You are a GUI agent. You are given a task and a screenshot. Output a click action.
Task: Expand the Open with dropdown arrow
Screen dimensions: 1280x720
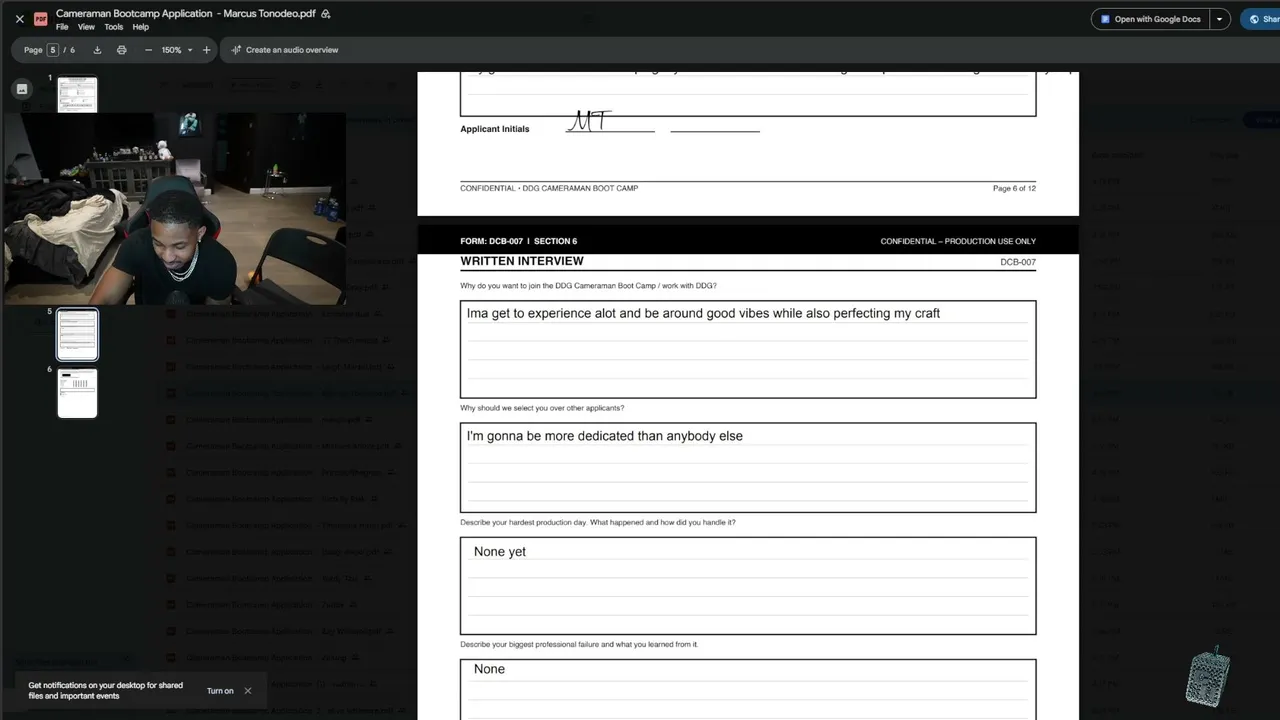point(1220,19)
